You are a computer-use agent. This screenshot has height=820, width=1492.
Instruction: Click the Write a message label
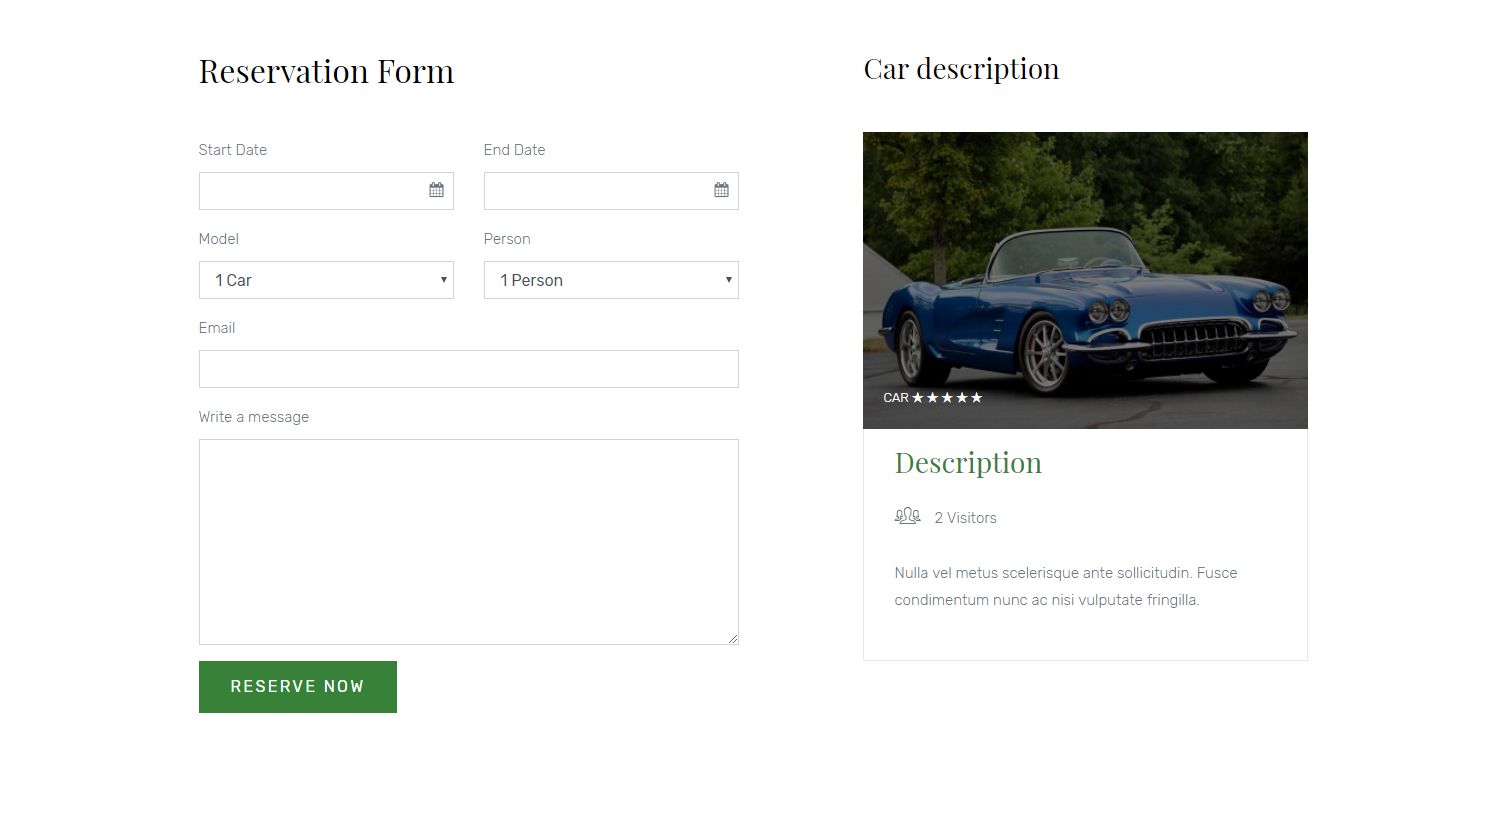tap(253, 417)
